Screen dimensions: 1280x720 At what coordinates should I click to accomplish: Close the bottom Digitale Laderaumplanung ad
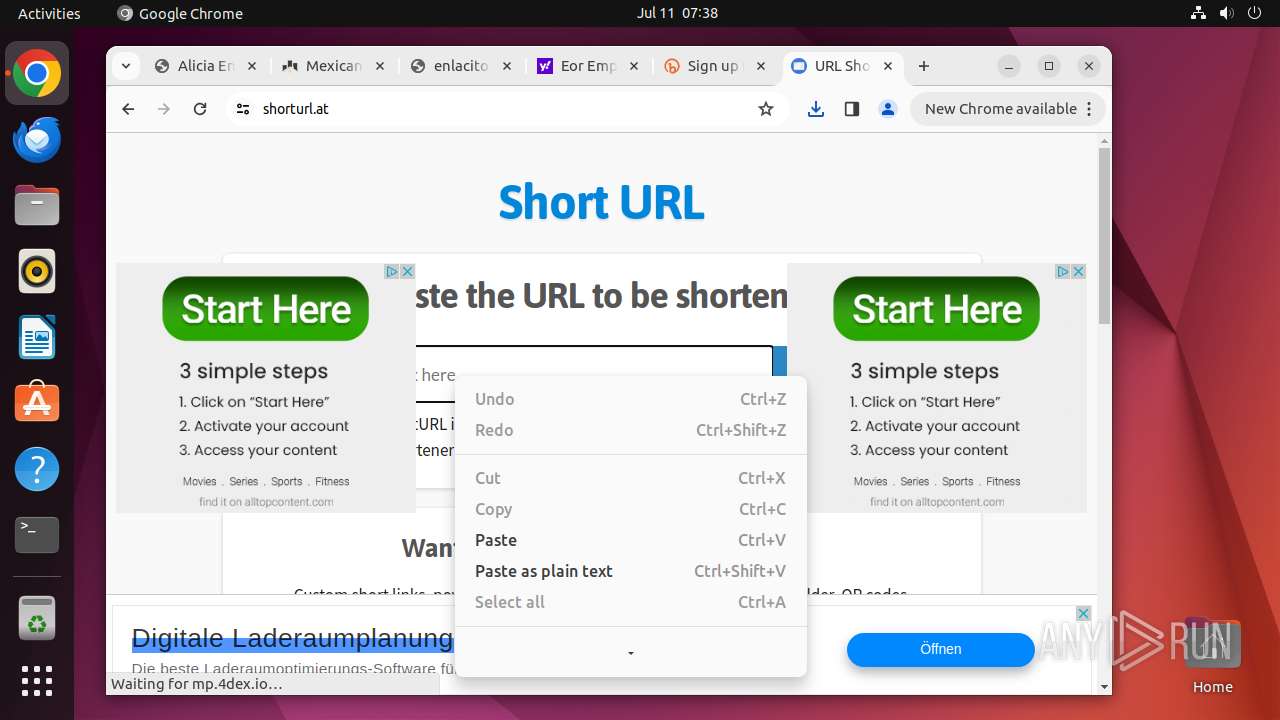1083,613
